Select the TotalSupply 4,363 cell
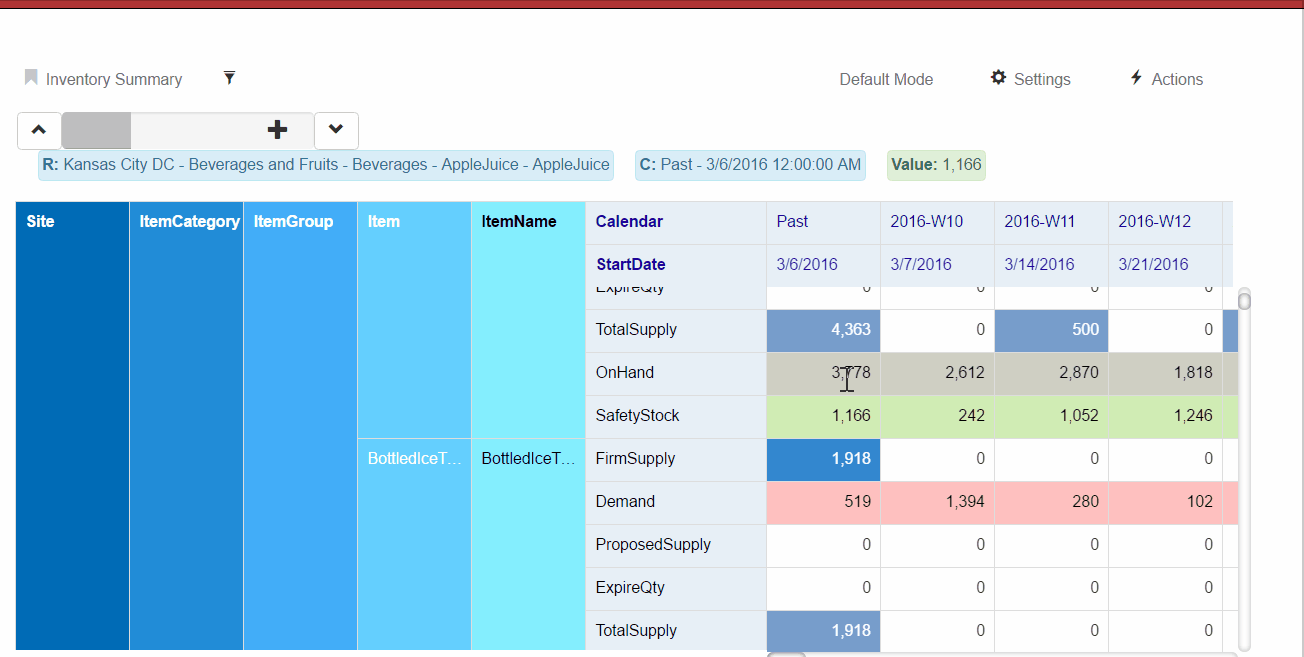Viewport: 1304px width, 657px height. (823, 330)
